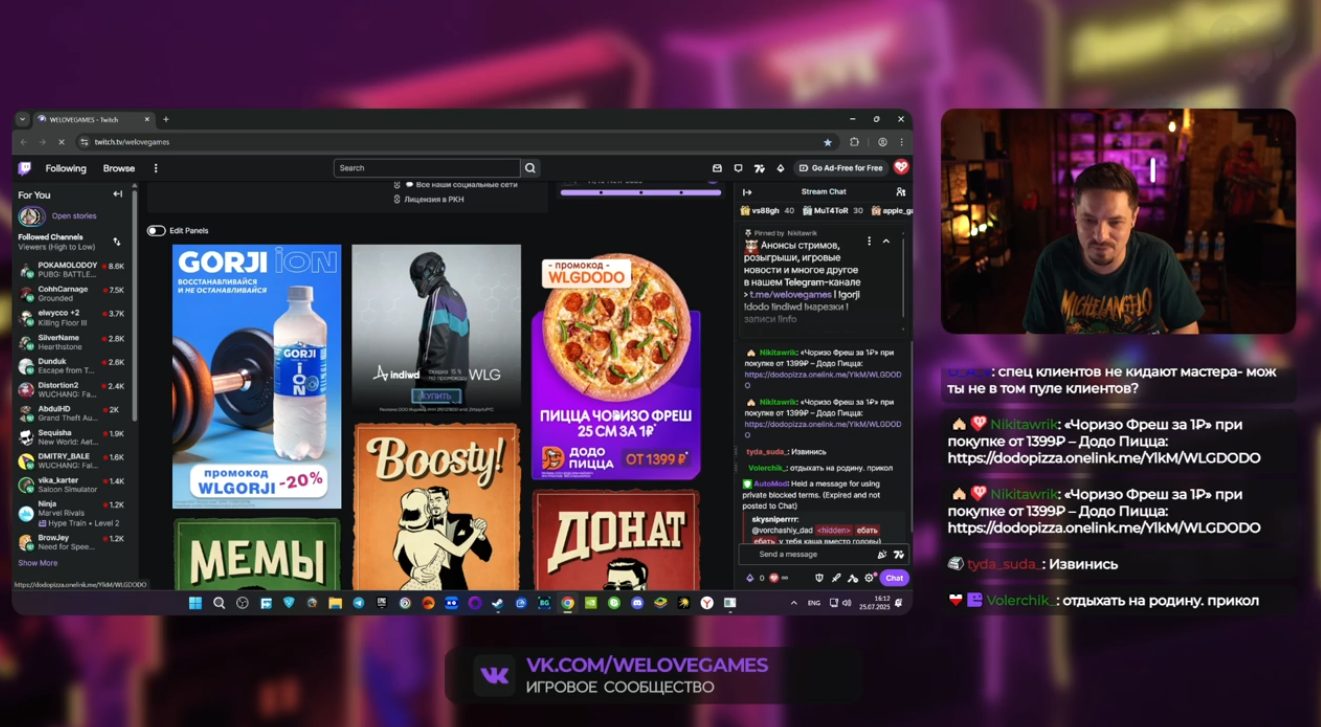This screenshot has width=1321, height=727.
Task: Open channel points diamond balance in chat
Action: (756, 578)
